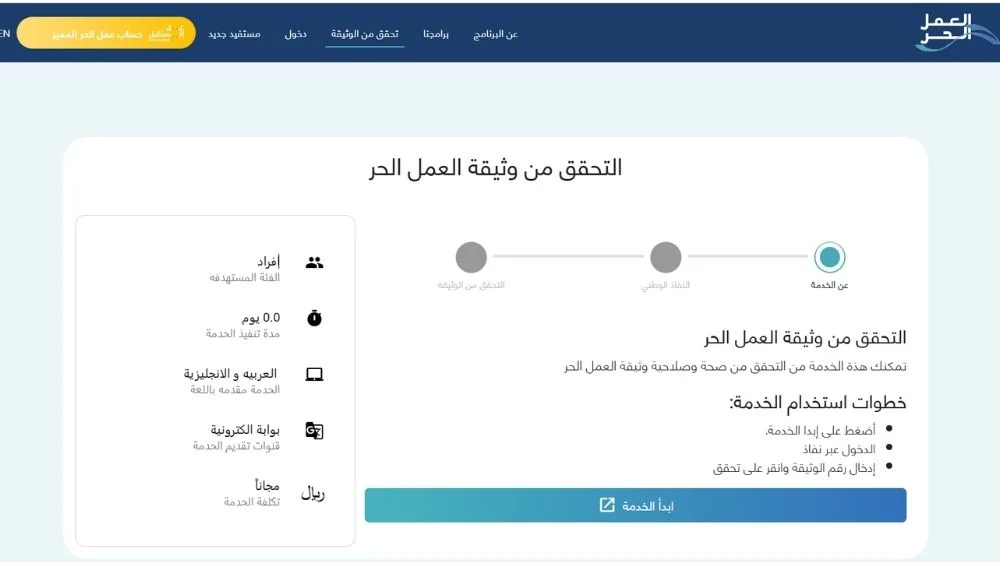Click the تكلفة الخدمة label
The height and width of the screenshot is (562, 1000).
[251, 502]
